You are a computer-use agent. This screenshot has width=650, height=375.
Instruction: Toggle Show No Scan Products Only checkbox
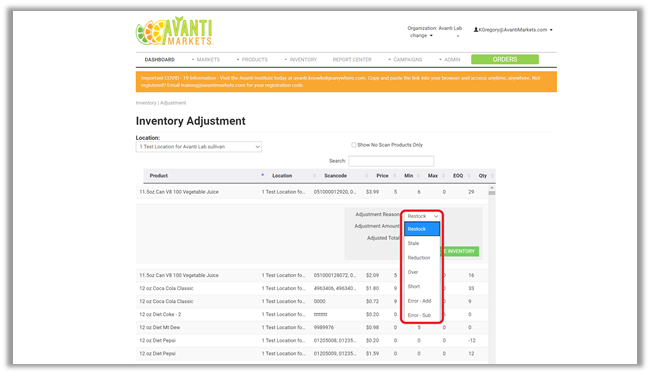click(354, 145)
